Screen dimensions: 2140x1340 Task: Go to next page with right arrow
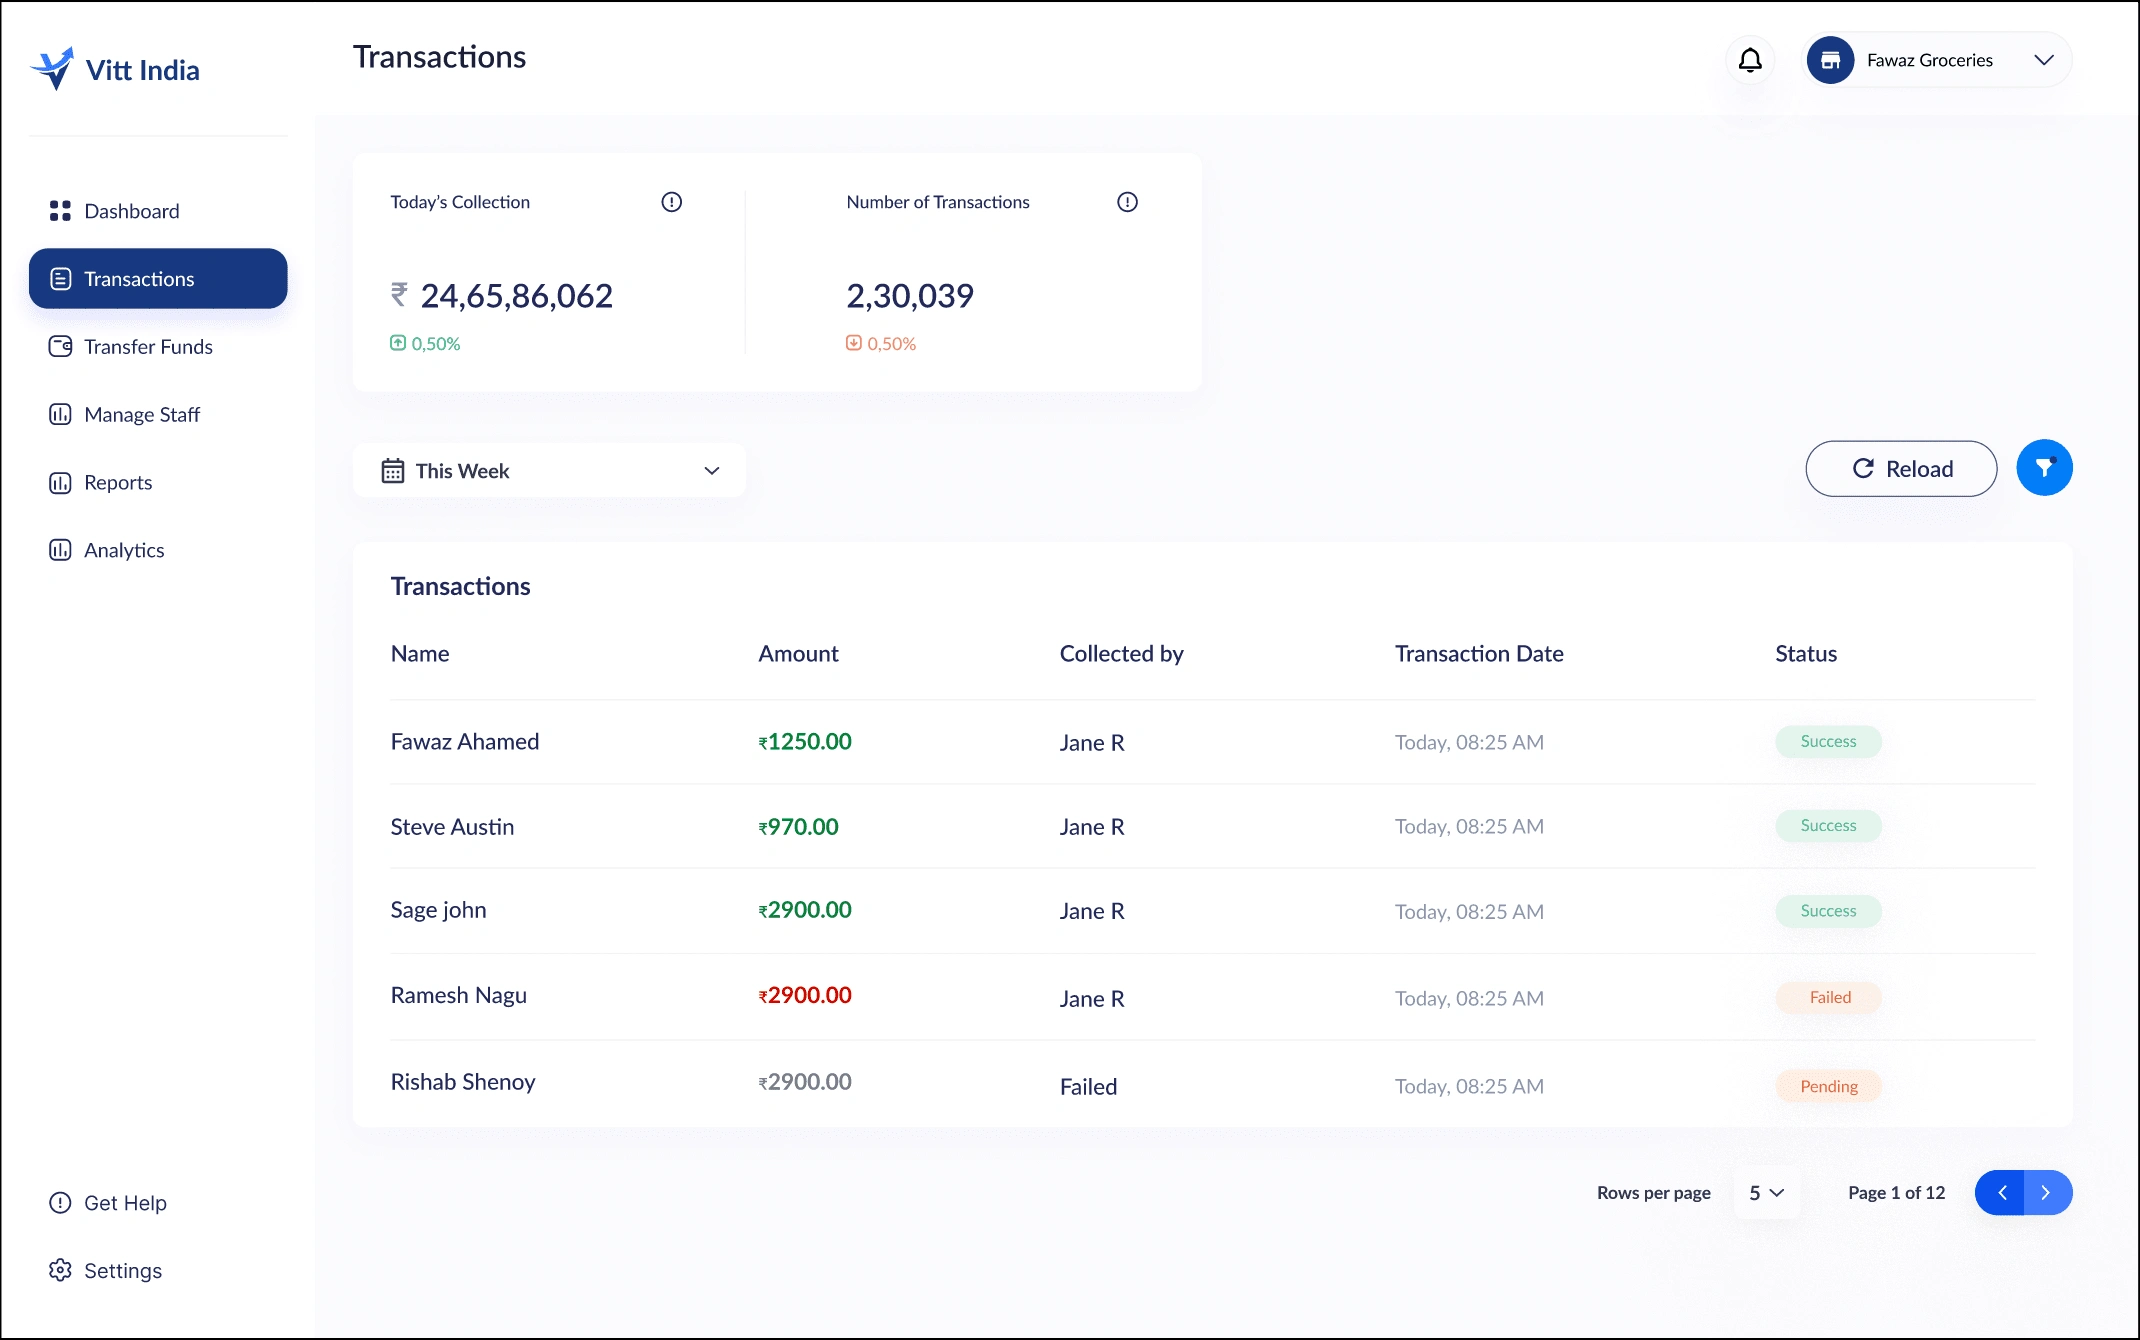[2048, 1192]
